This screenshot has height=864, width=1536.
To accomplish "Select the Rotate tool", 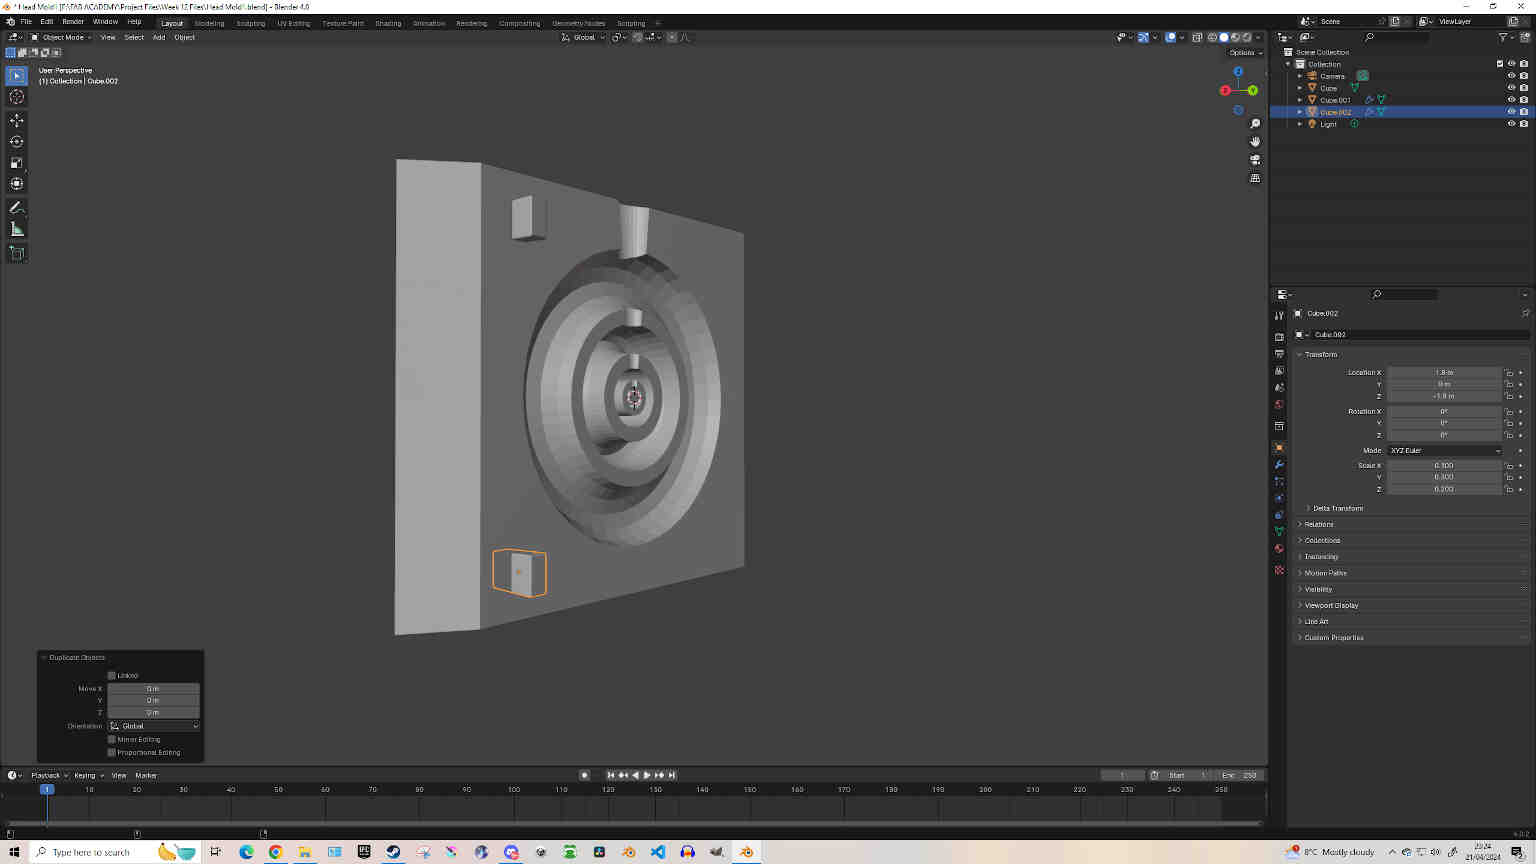I will click(x=16, y=141).
